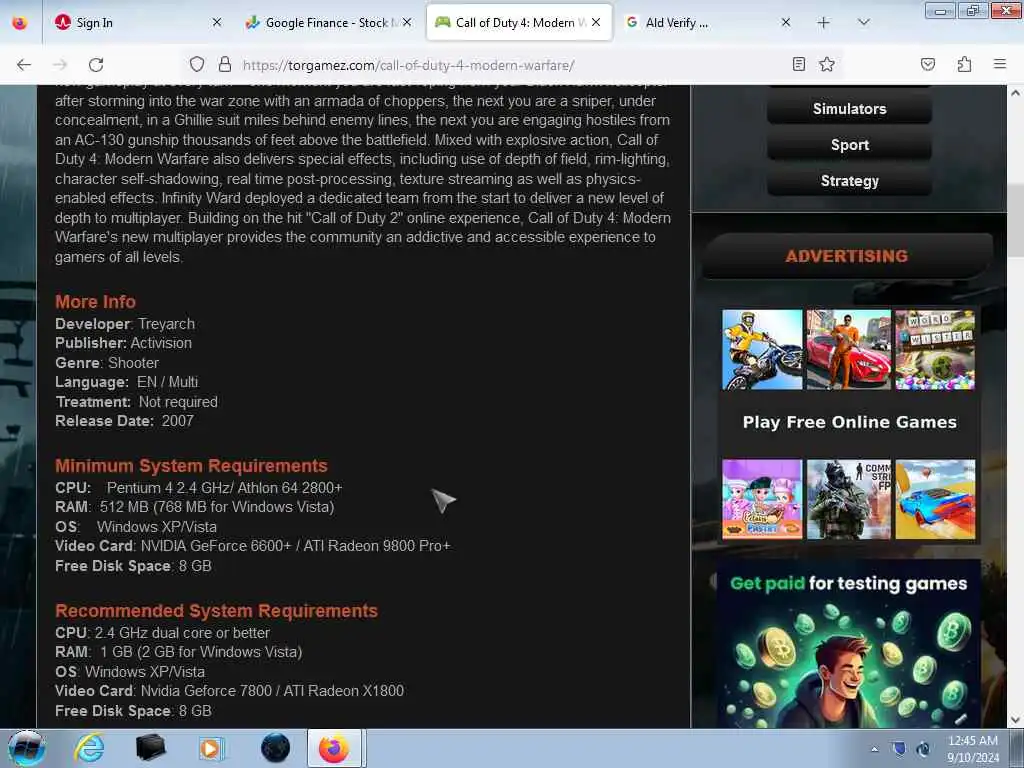Open the Sport category
The image size is (1024, 768).
(849, 145)
